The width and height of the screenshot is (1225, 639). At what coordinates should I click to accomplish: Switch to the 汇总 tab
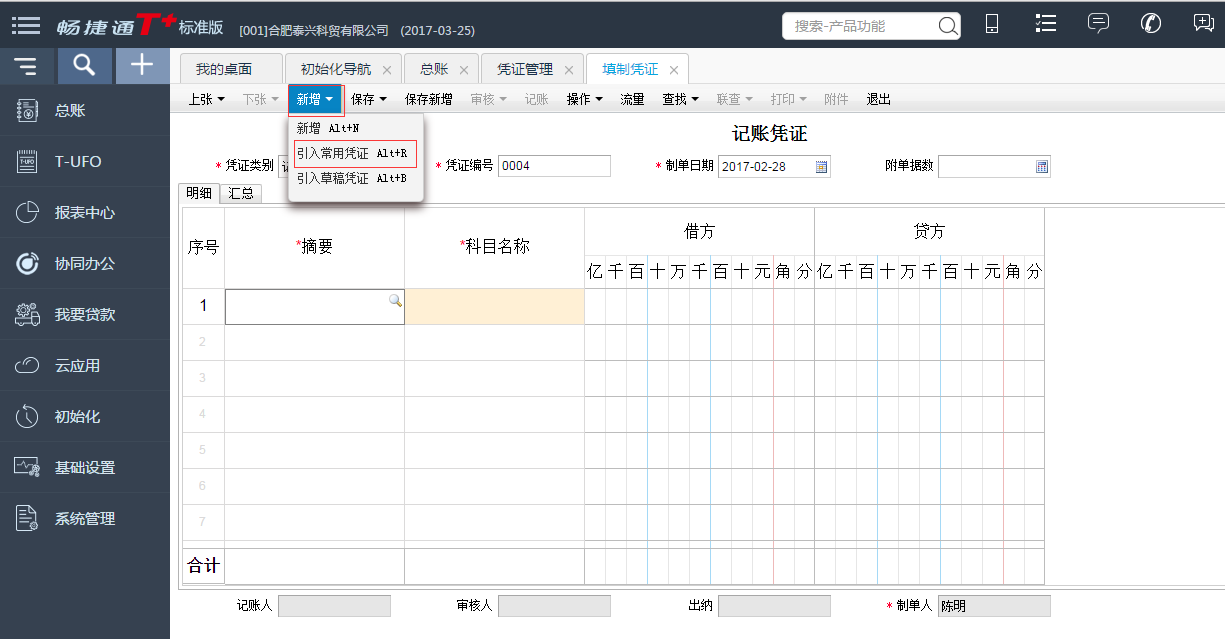[241, 193]
